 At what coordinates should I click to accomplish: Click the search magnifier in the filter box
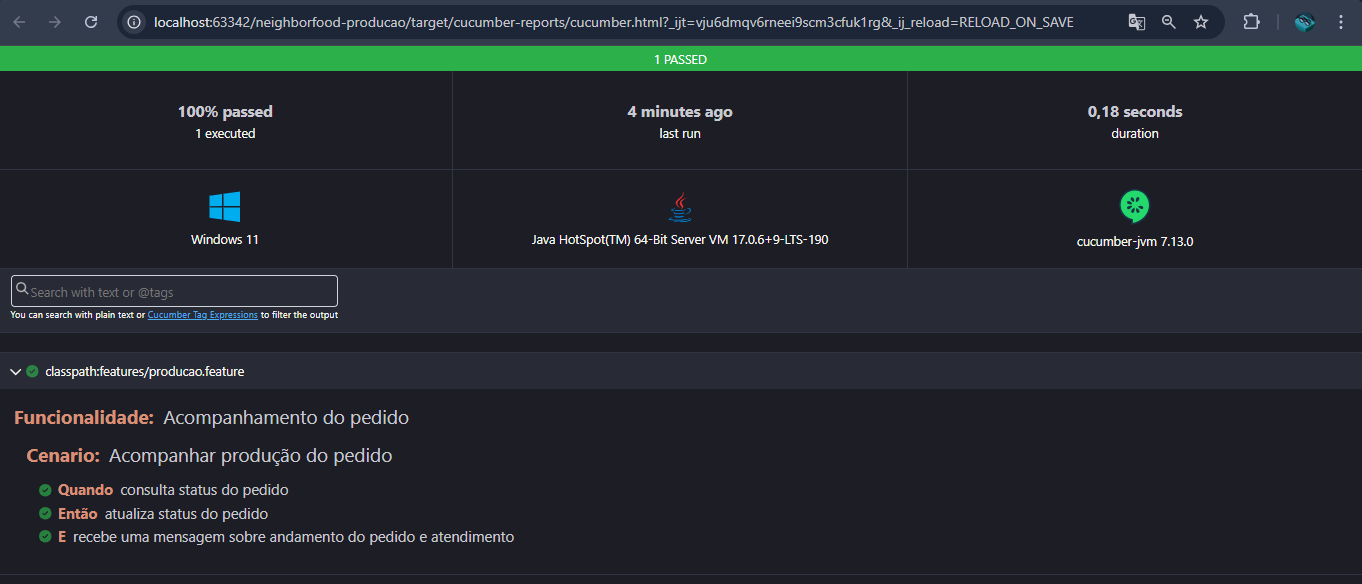tap(22, 291)
